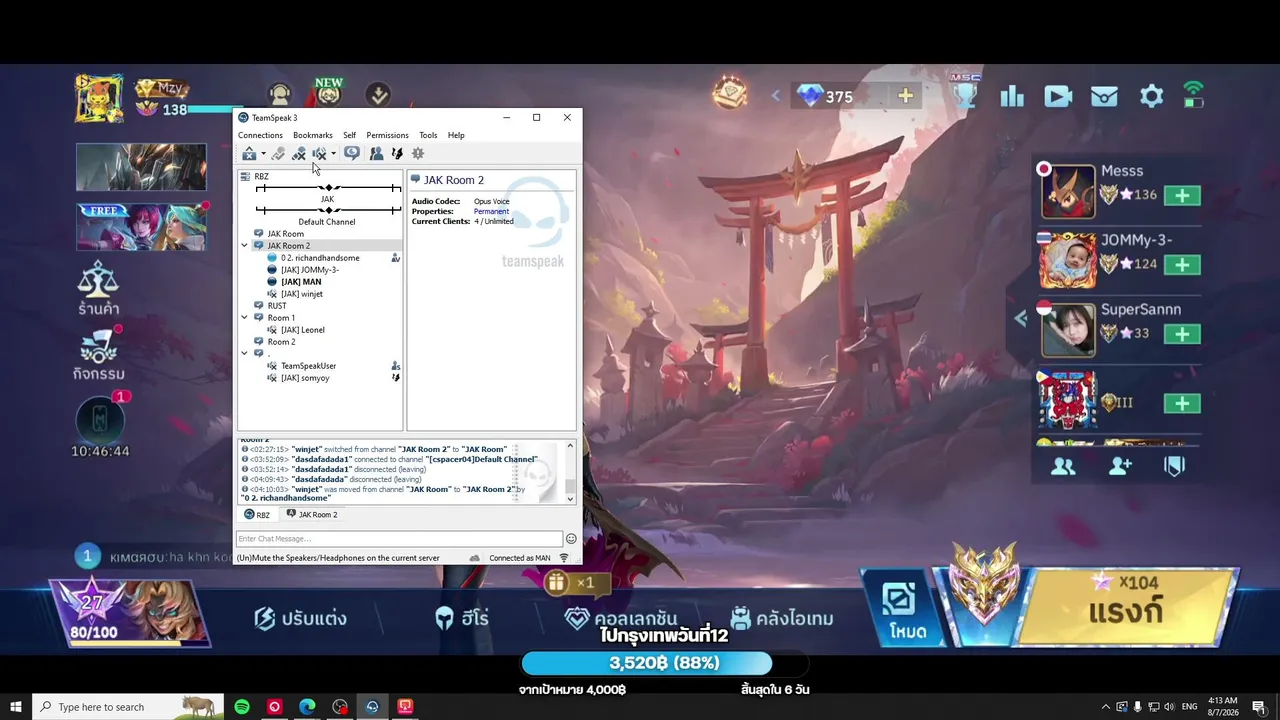
Task: Click the chat log scroll-up arrow
Action: [570, 446]
